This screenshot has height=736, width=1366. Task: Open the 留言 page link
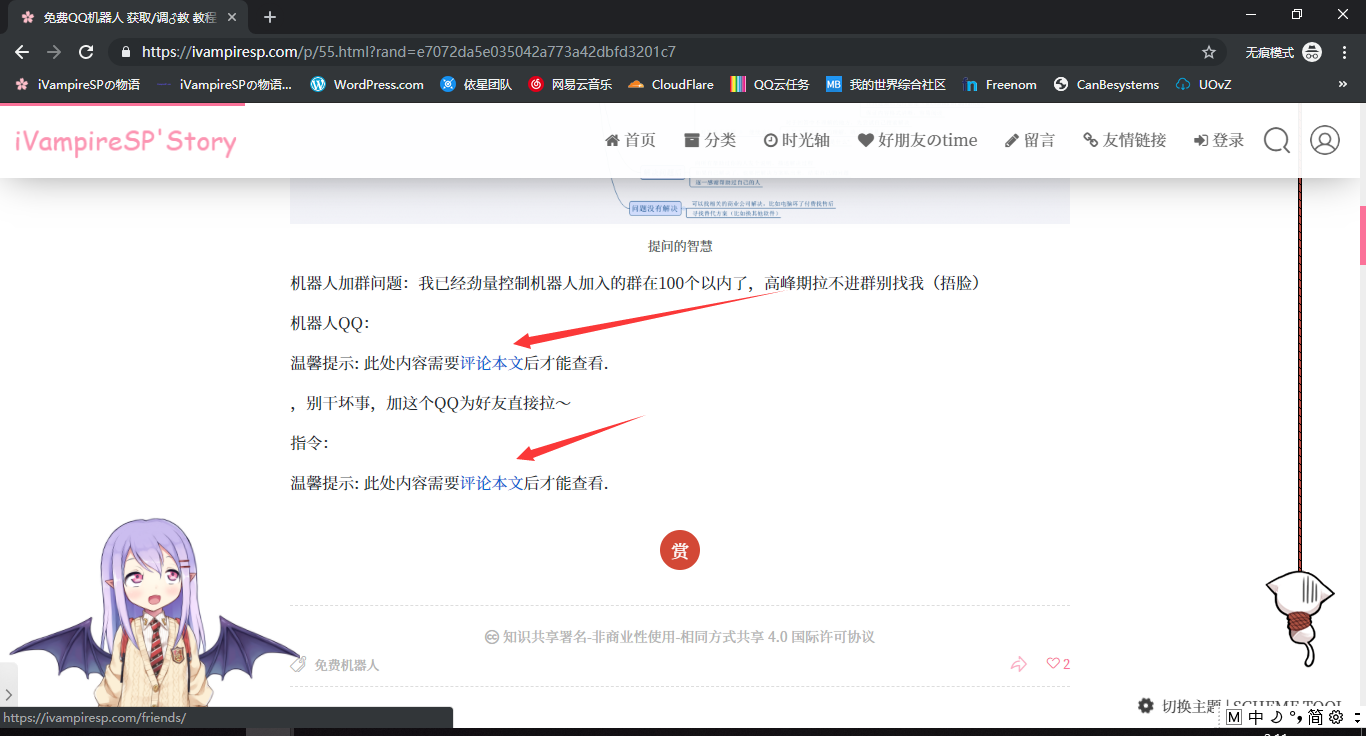coord(1030,140)
